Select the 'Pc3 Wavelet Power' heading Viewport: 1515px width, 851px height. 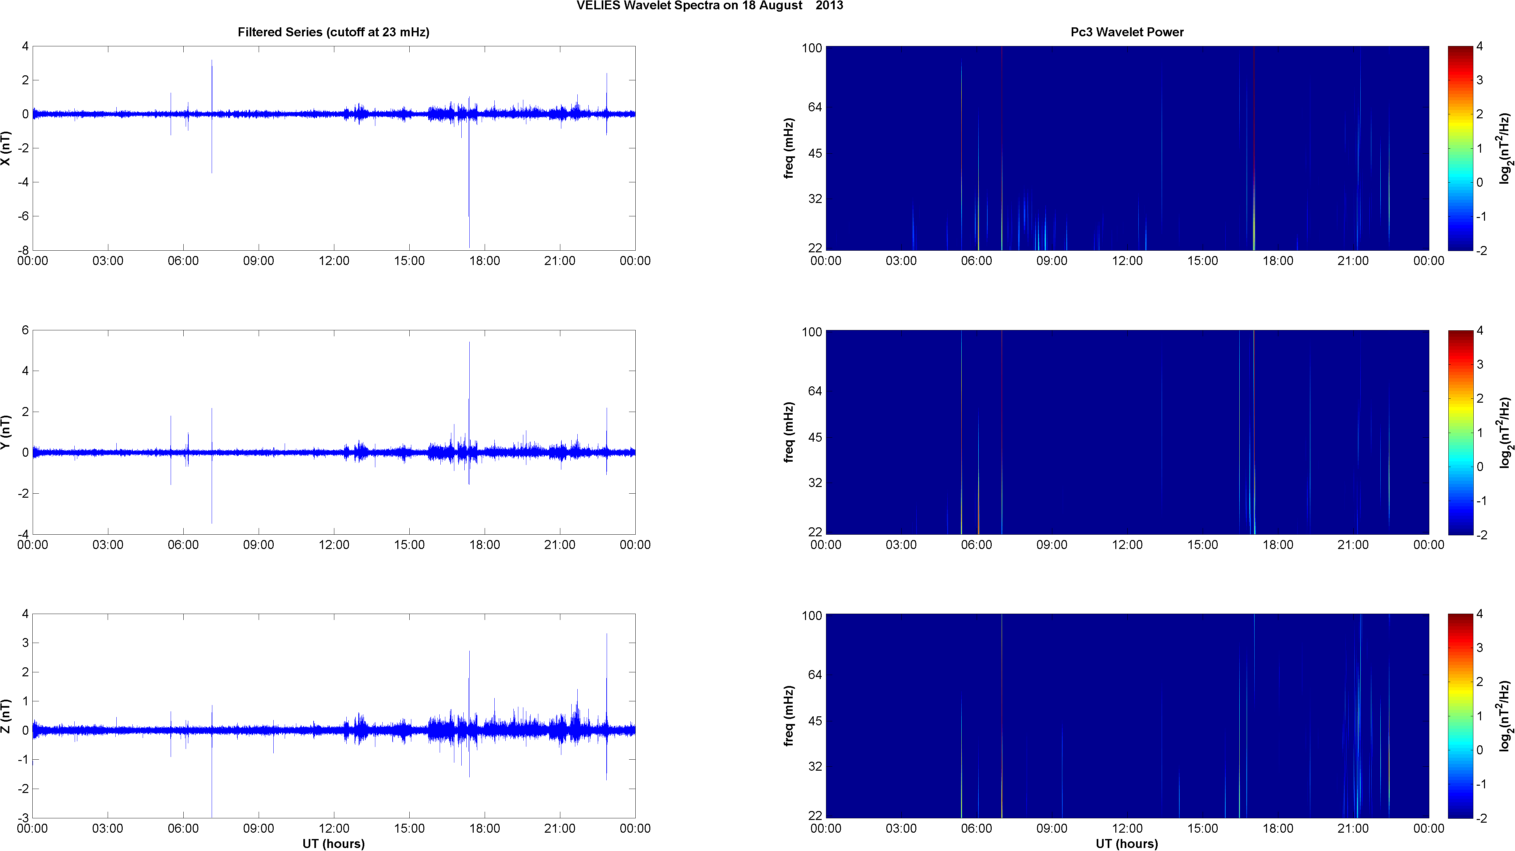click(1127, 32)
